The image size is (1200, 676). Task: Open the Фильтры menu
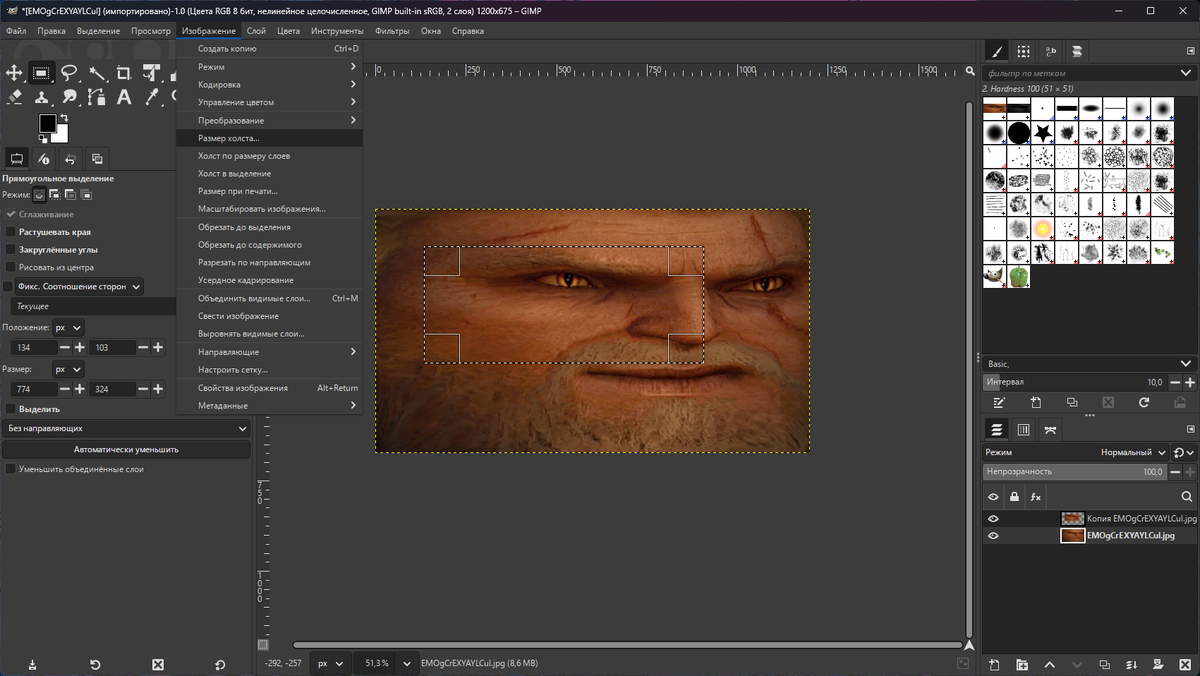392,31
